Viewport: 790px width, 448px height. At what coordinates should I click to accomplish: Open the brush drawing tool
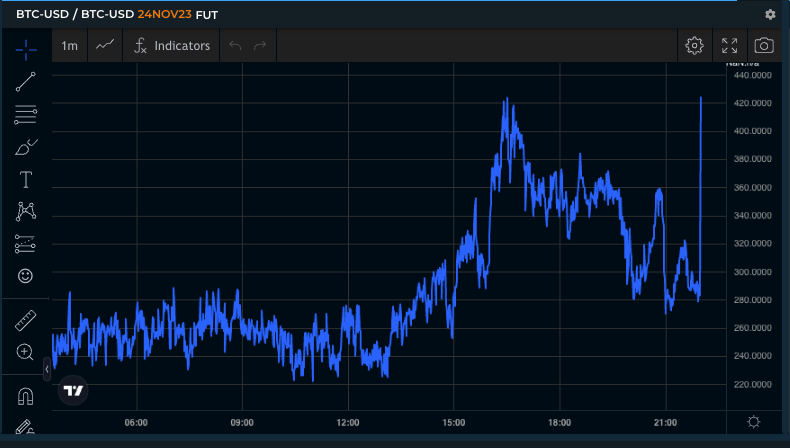coord(26,147)
